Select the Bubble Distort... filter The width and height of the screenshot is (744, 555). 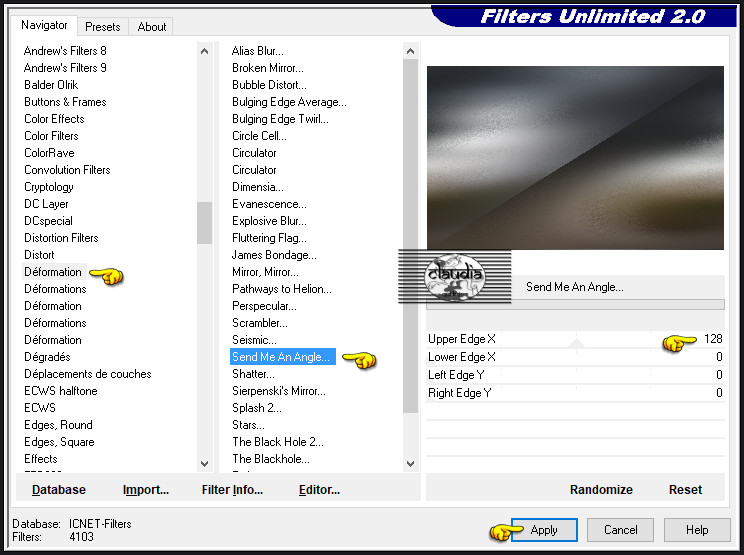269,85
